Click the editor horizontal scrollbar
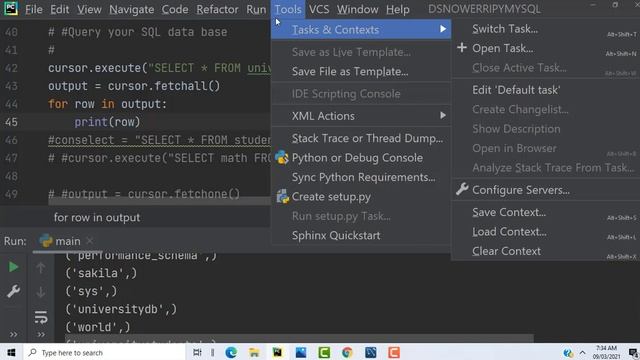This screenshot has height=360, width=640. [159, 201]
